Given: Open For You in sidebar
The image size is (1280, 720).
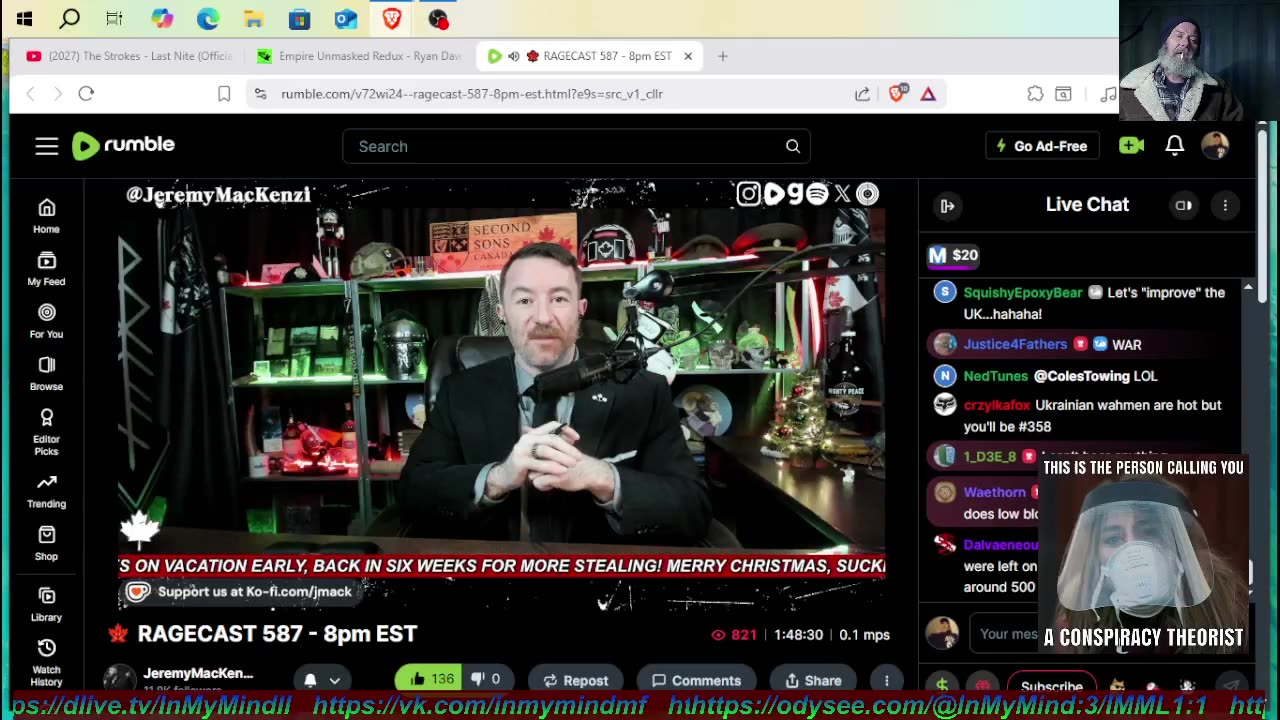Looking at the screenshot, I should click(x=46, y=320).
